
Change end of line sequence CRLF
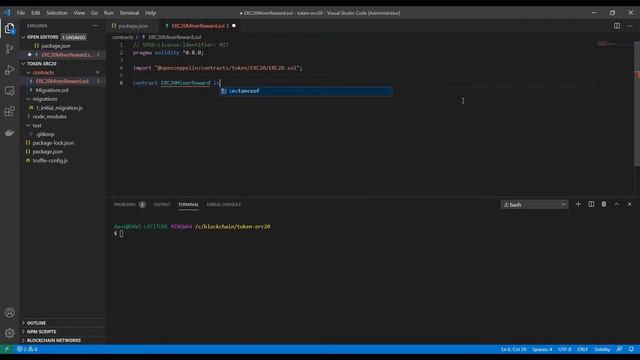pos(582,349)
